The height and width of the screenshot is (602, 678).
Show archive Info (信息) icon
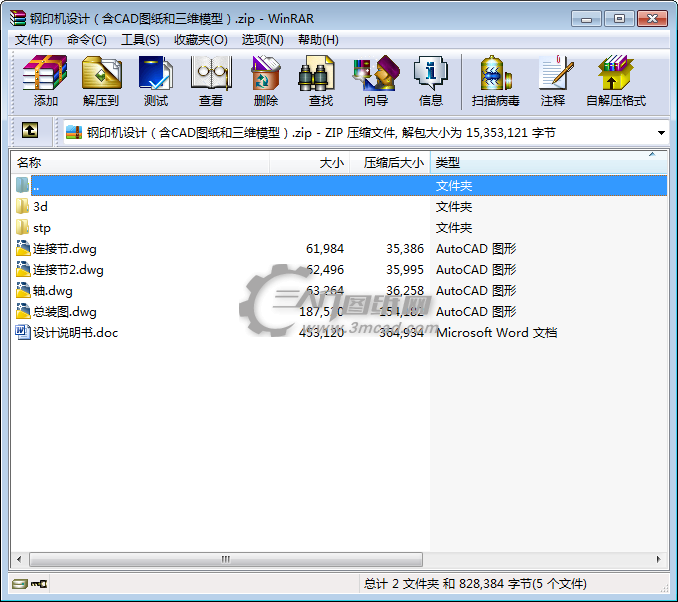[431, 80]
